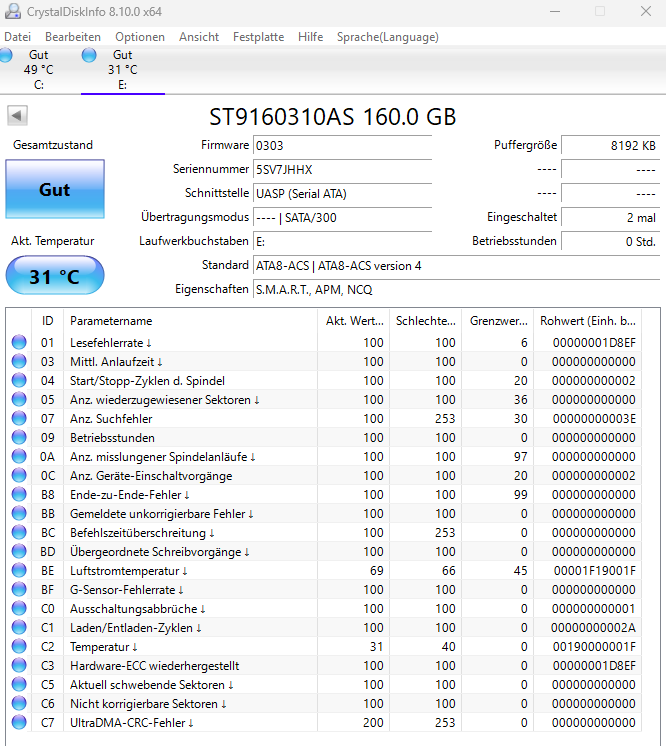Click status icon of Anz. Suchfehler row
Viewport: 666px width, 746px height.
[19, 419]
